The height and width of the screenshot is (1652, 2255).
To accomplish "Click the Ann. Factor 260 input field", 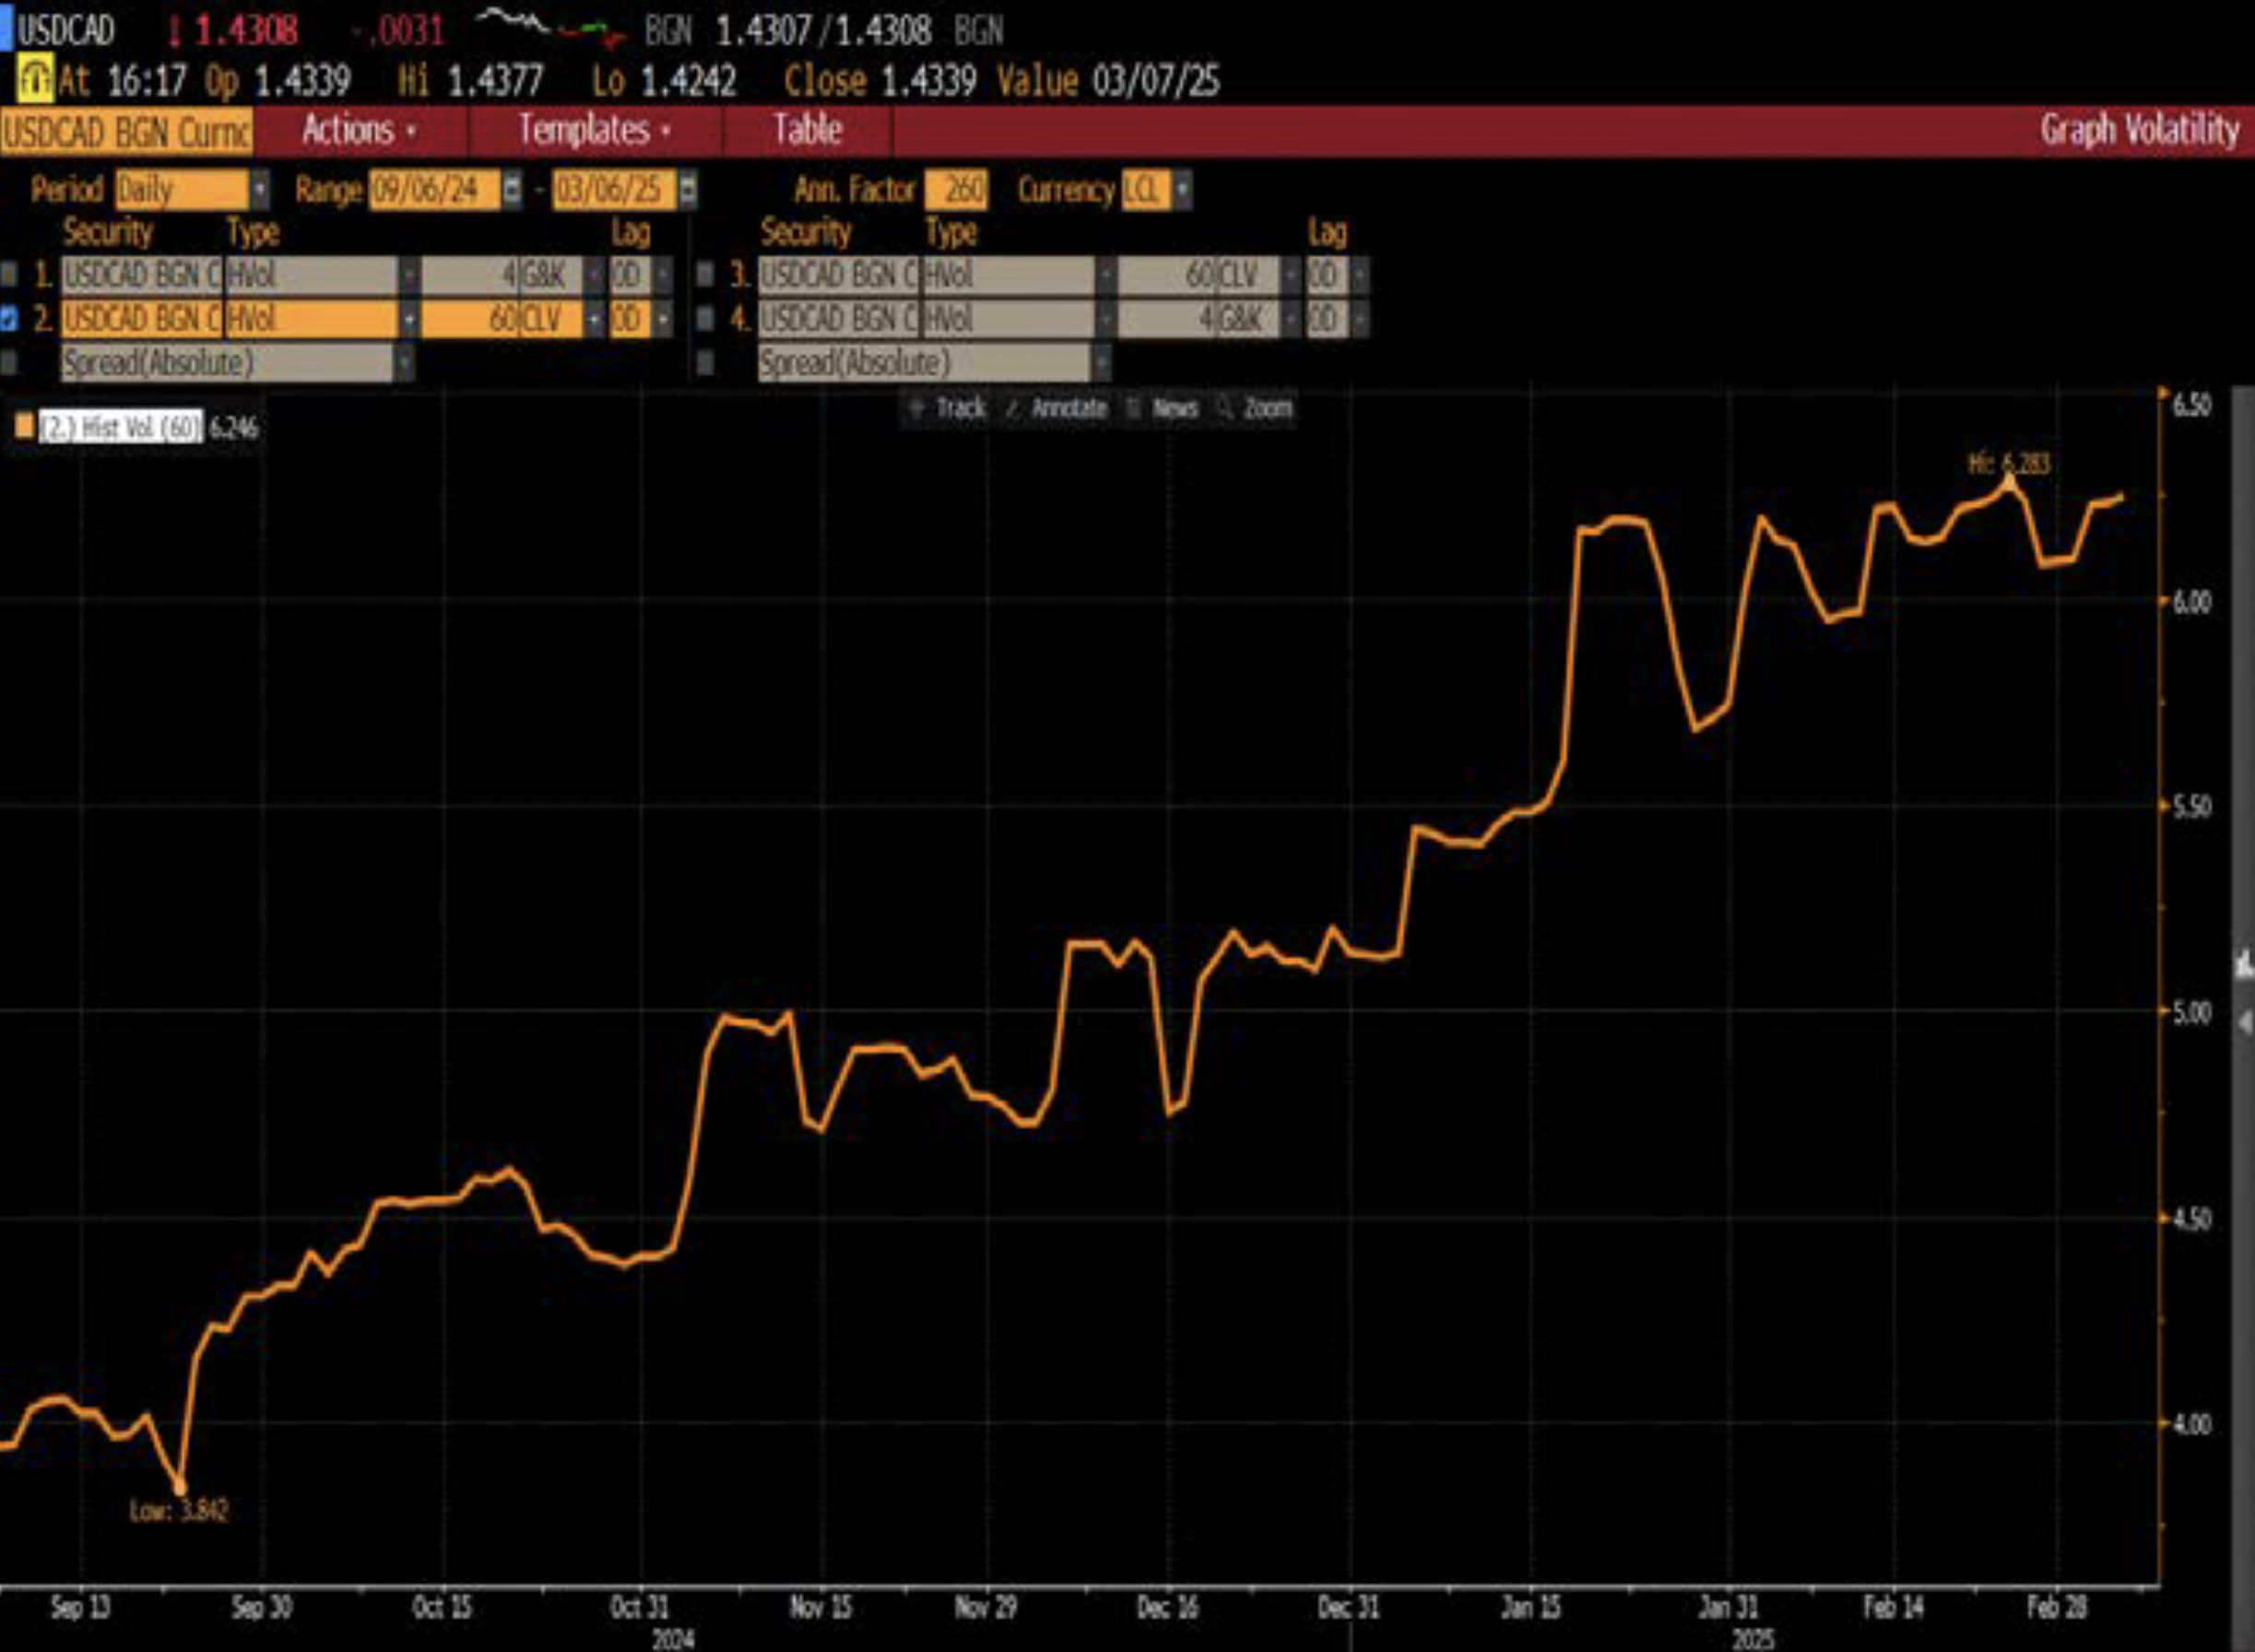I will tap(955, 190).
